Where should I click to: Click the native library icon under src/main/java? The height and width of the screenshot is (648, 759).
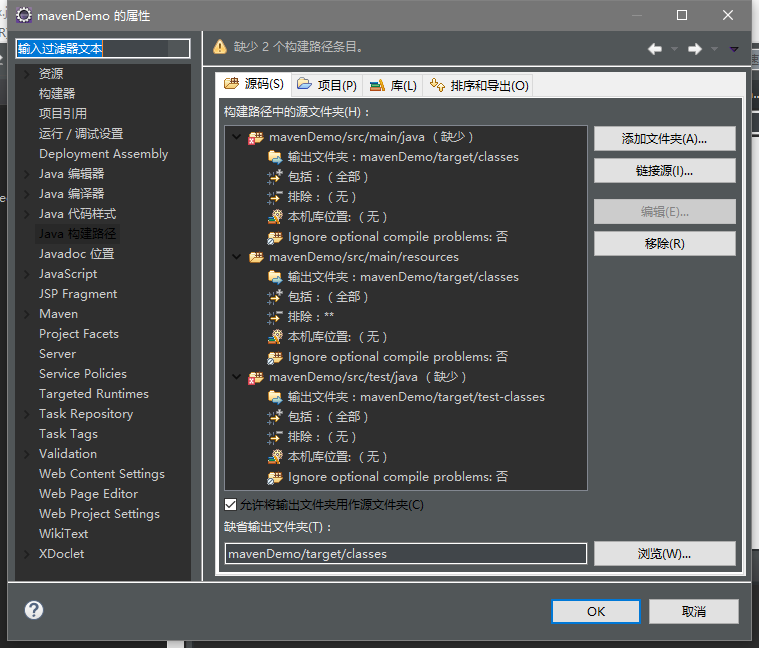pyautogui.click(x=275, y=217)
